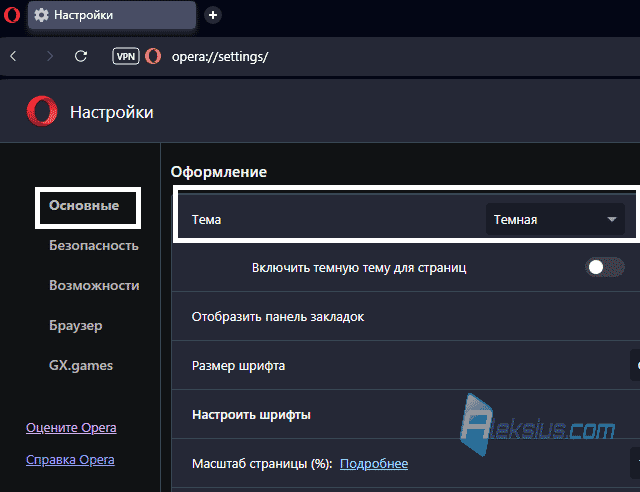
Task: Go forward with the forward arrow
Action: [49, 56]
